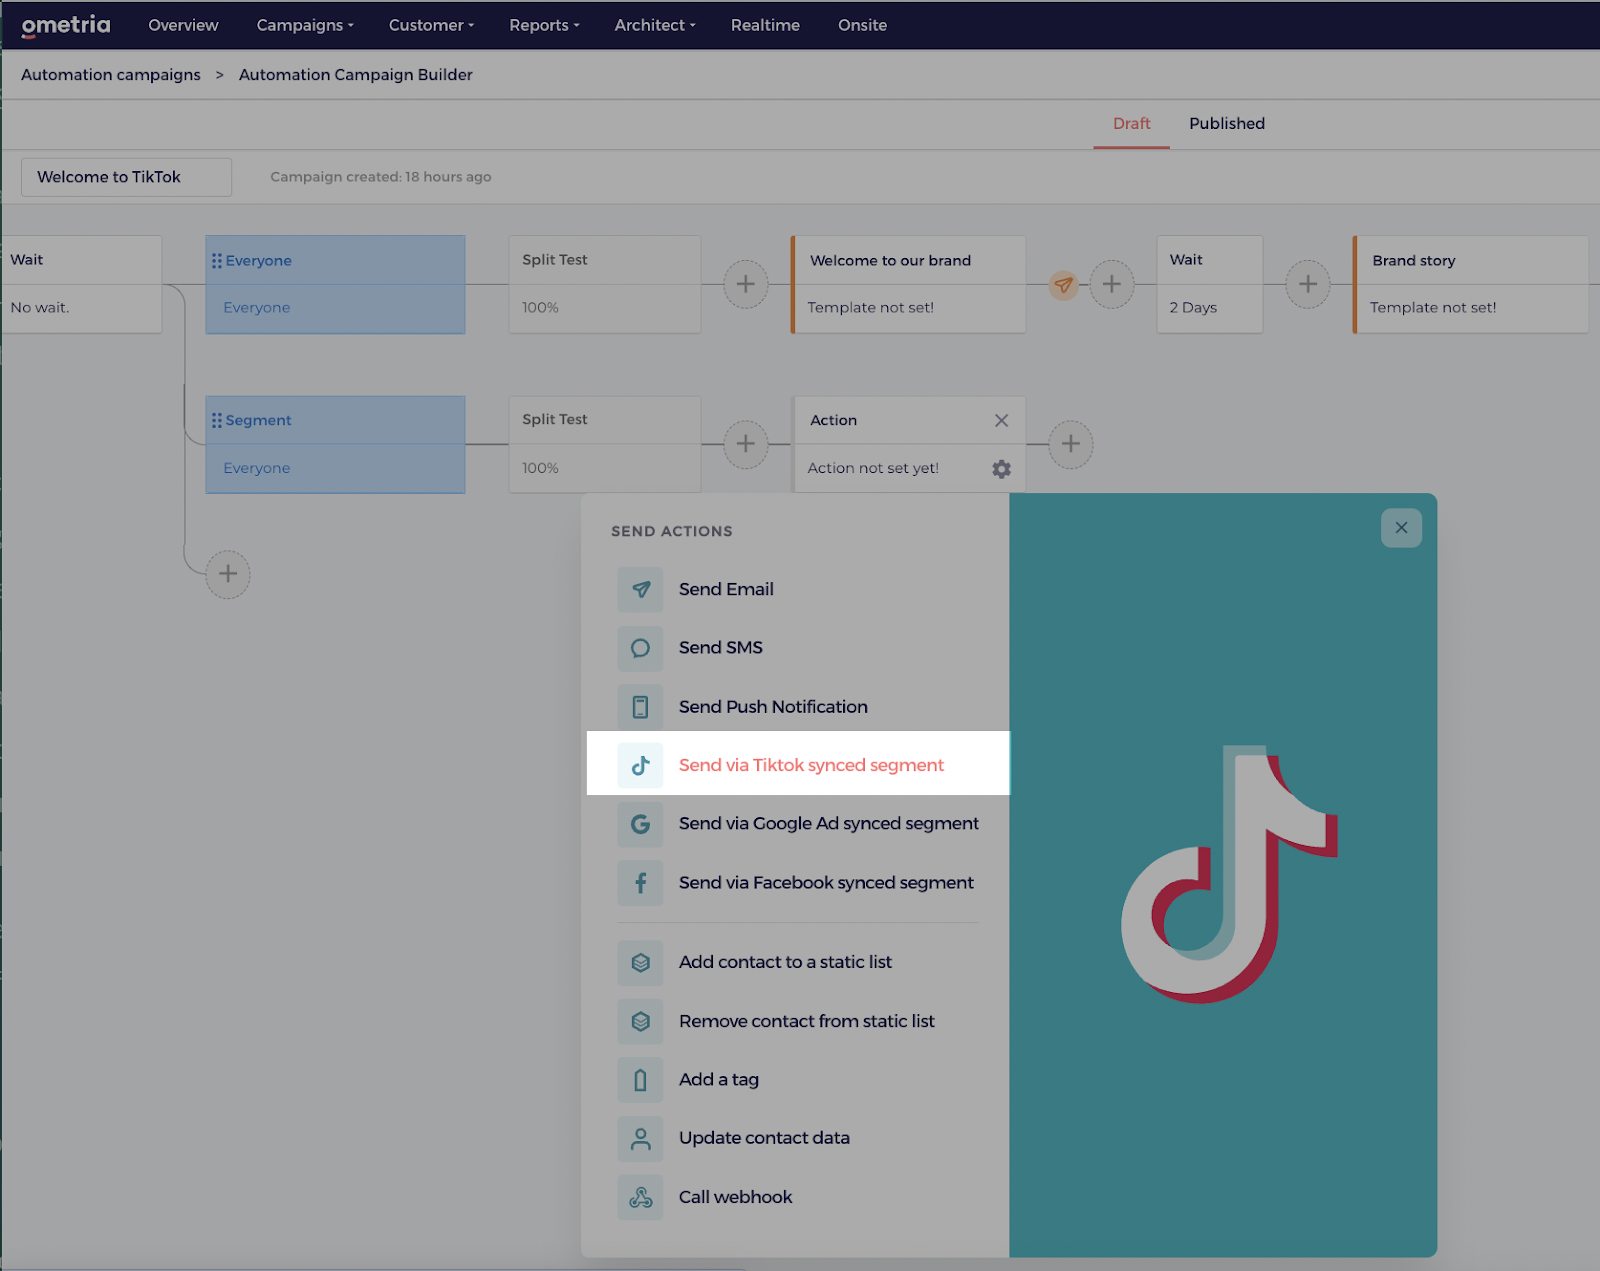Click the Add contact to static list icon
Screen dimensions: 1600x1271
point(640,962)
